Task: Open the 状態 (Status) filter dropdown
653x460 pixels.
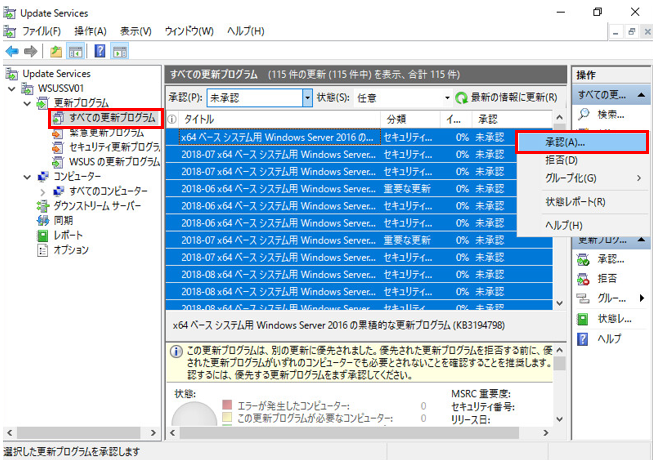Action: point(446,98)
